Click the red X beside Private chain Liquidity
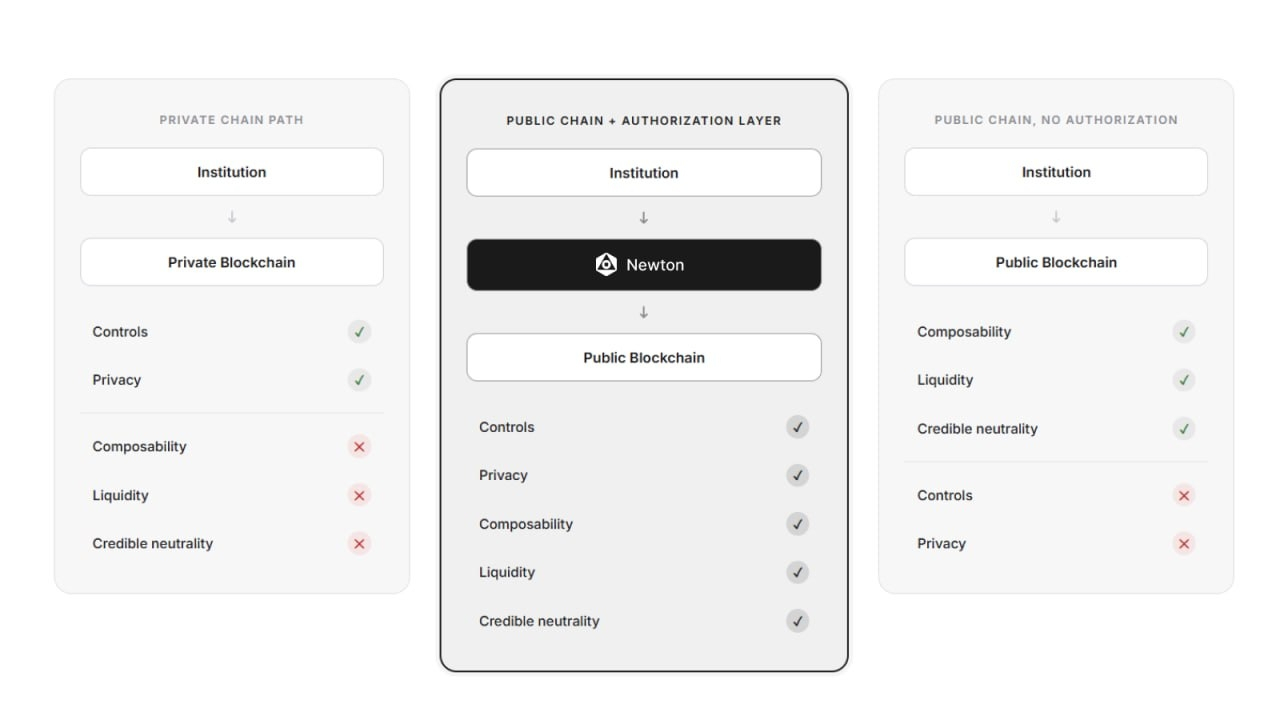Viewport: 1280px width, 720px height. [x=359, y=495]
